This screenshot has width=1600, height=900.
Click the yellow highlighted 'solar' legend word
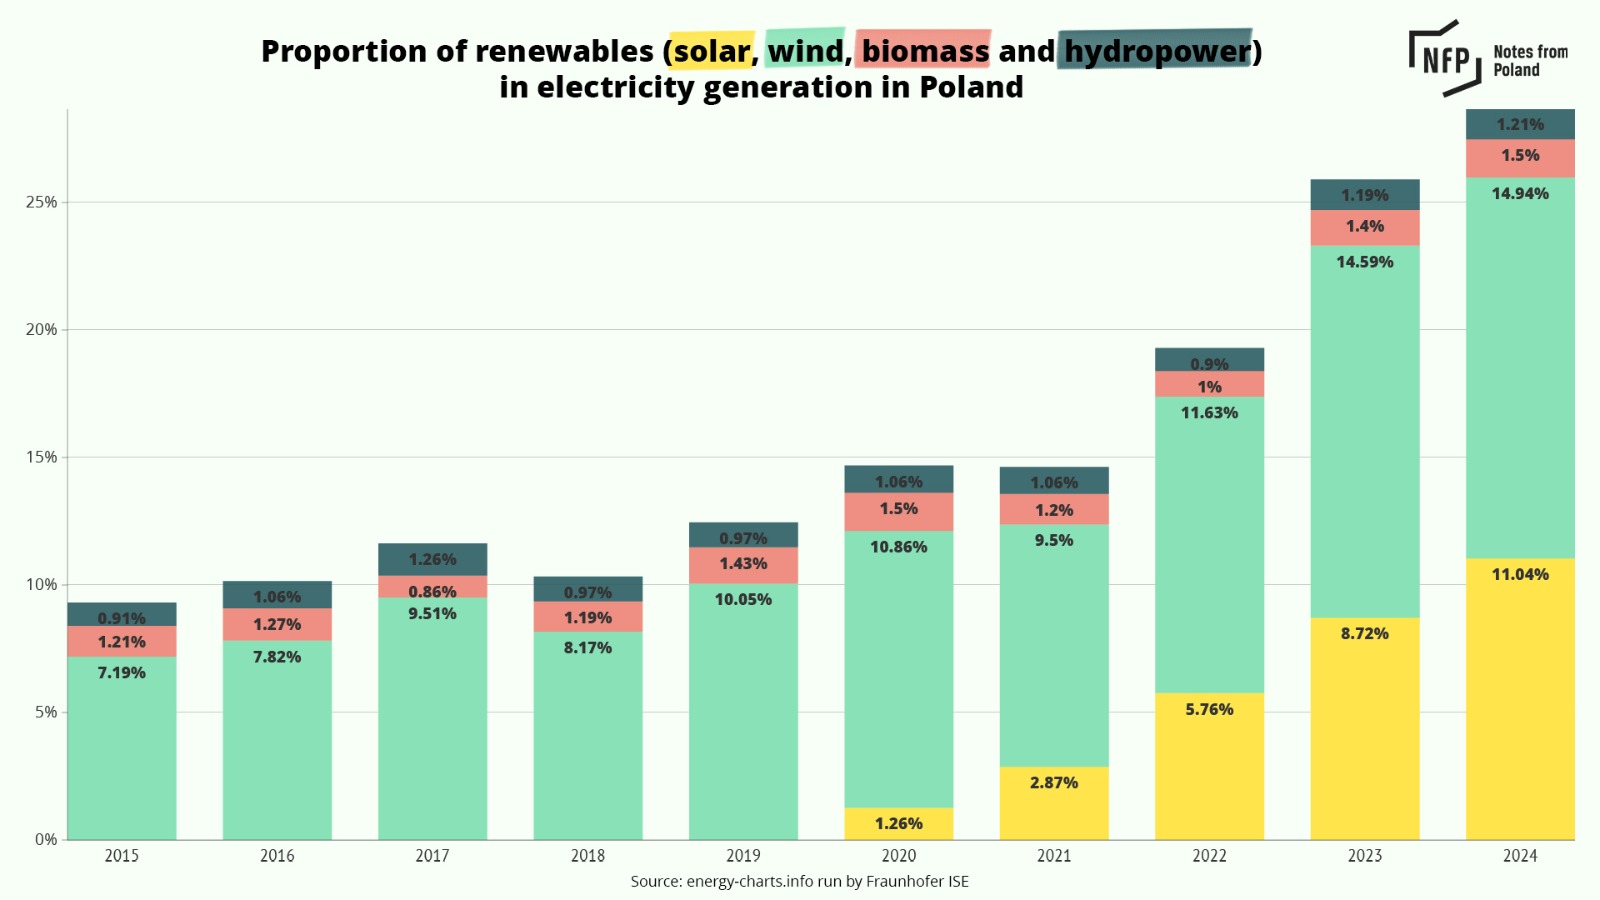(711, 50)
